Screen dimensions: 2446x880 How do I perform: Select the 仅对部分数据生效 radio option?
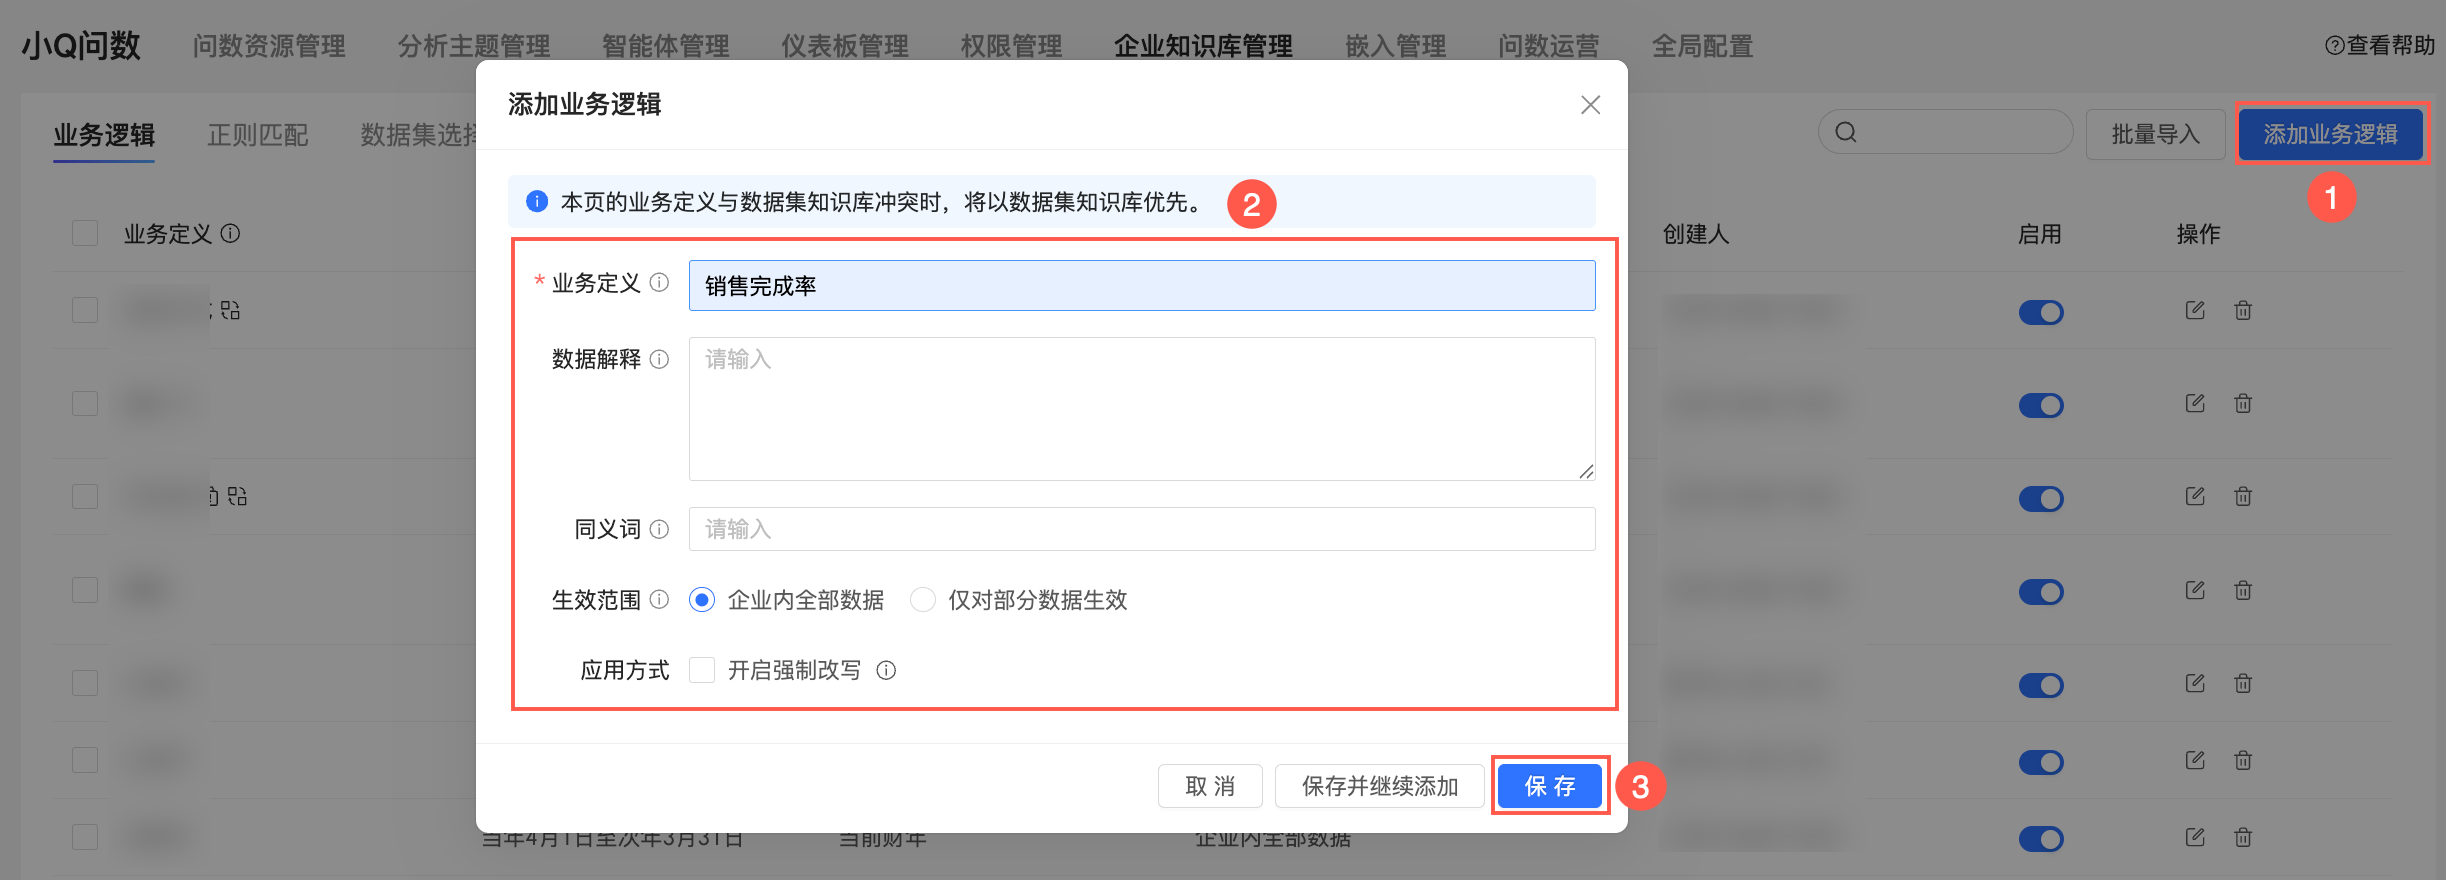(923, 600)
